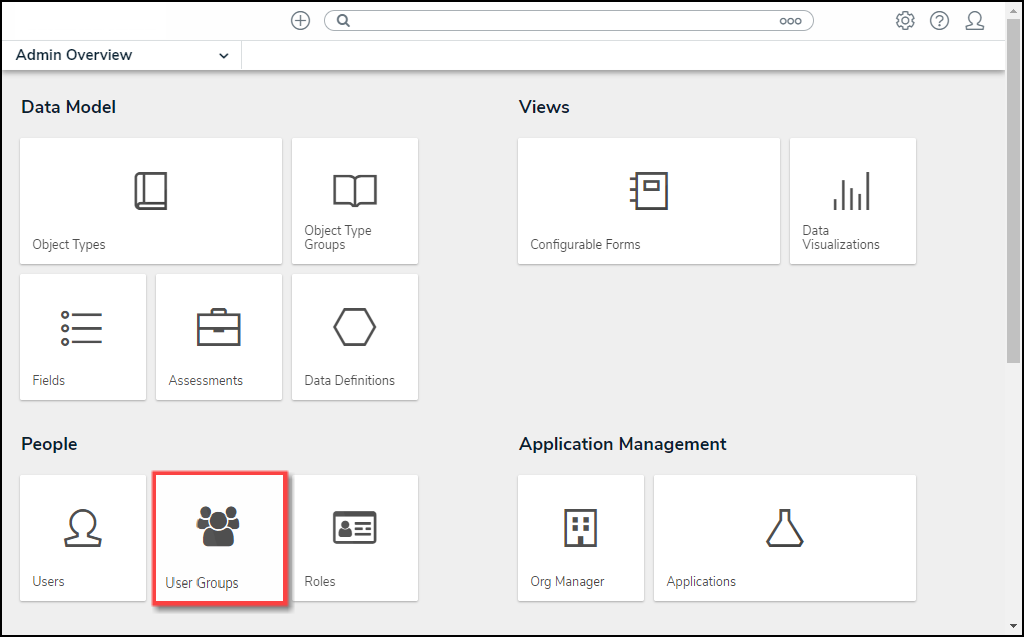1024x637 pixels.
Task: Open the Assessments briefcase icon
Action: (219, 327)
